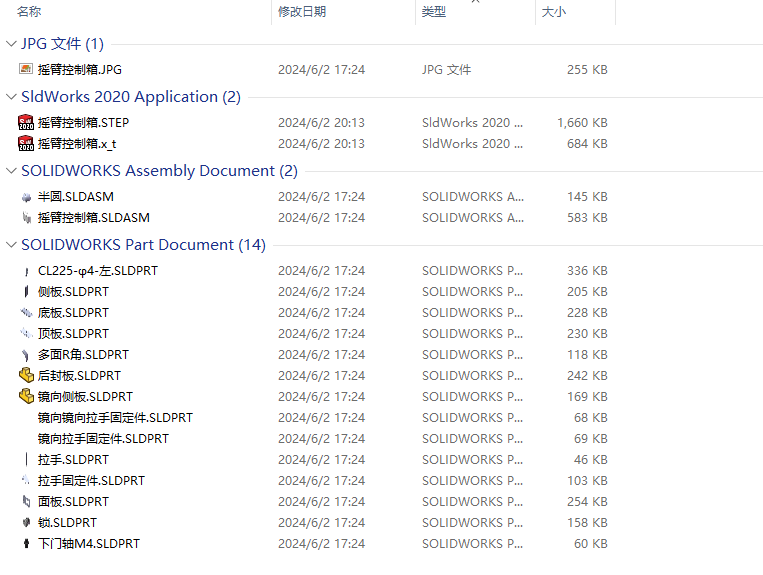Screen dimensions: 763x575
Task: Select file name 拉手固定件.SLDPRT
Action: pos(91,480)
